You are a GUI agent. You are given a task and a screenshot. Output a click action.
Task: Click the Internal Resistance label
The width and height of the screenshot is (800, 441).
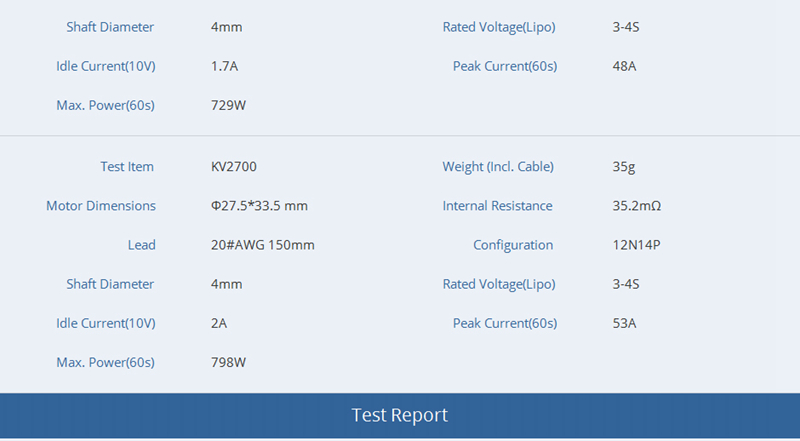pyautogui.click(x=497, y=206)
